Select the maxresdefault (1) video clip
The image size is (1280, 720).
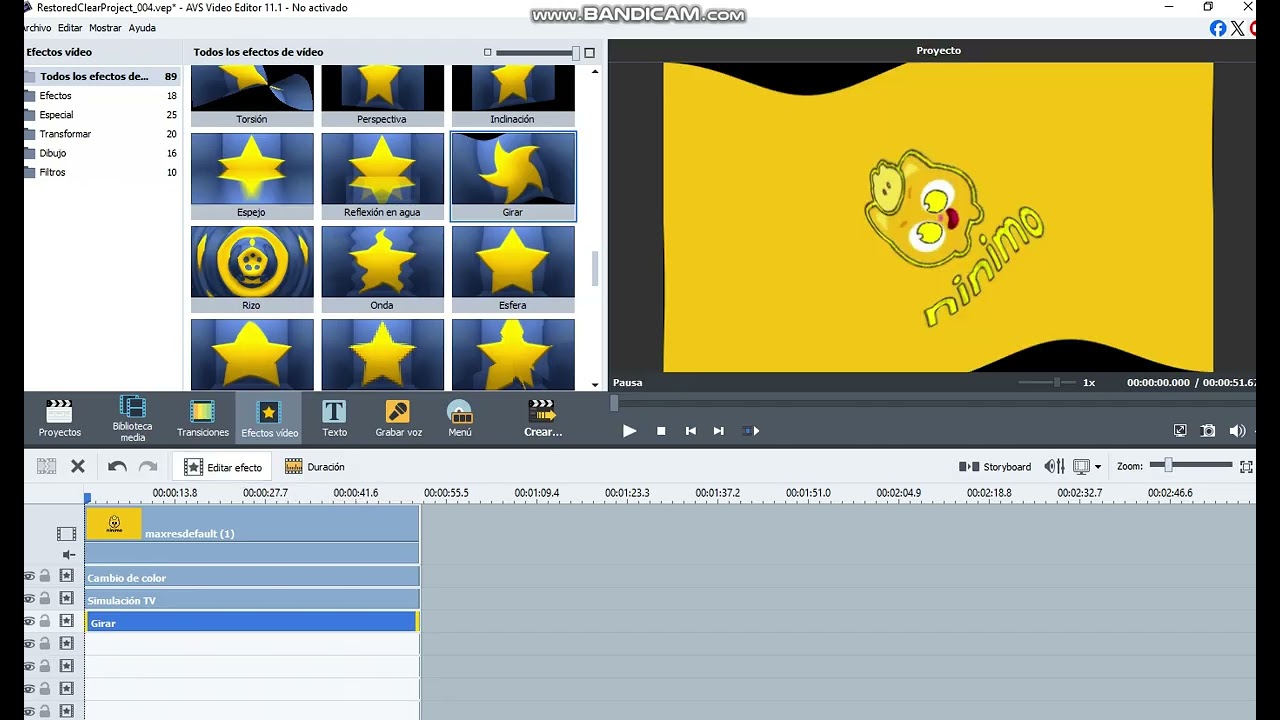[252, 524]
